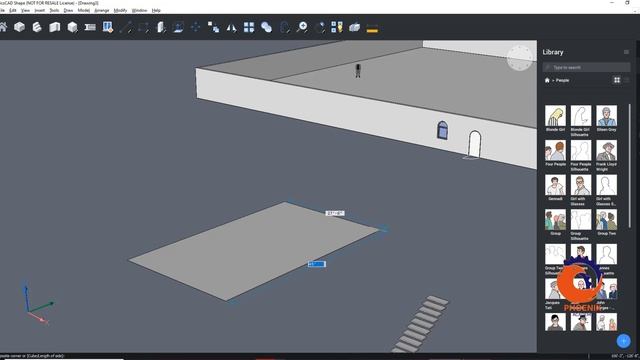Click the highlighted blue dimension input field
Image resolution: width=640 pixels, height=360 pixels.
click(x=317, y=264)
